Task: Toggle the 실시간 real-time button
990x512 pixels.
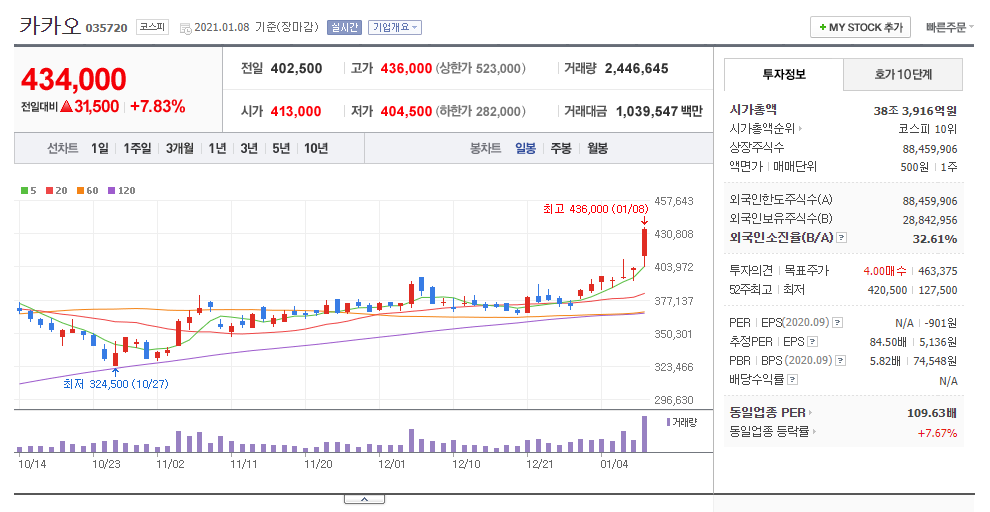Action: pyautogui.click(x=344, y=27)
